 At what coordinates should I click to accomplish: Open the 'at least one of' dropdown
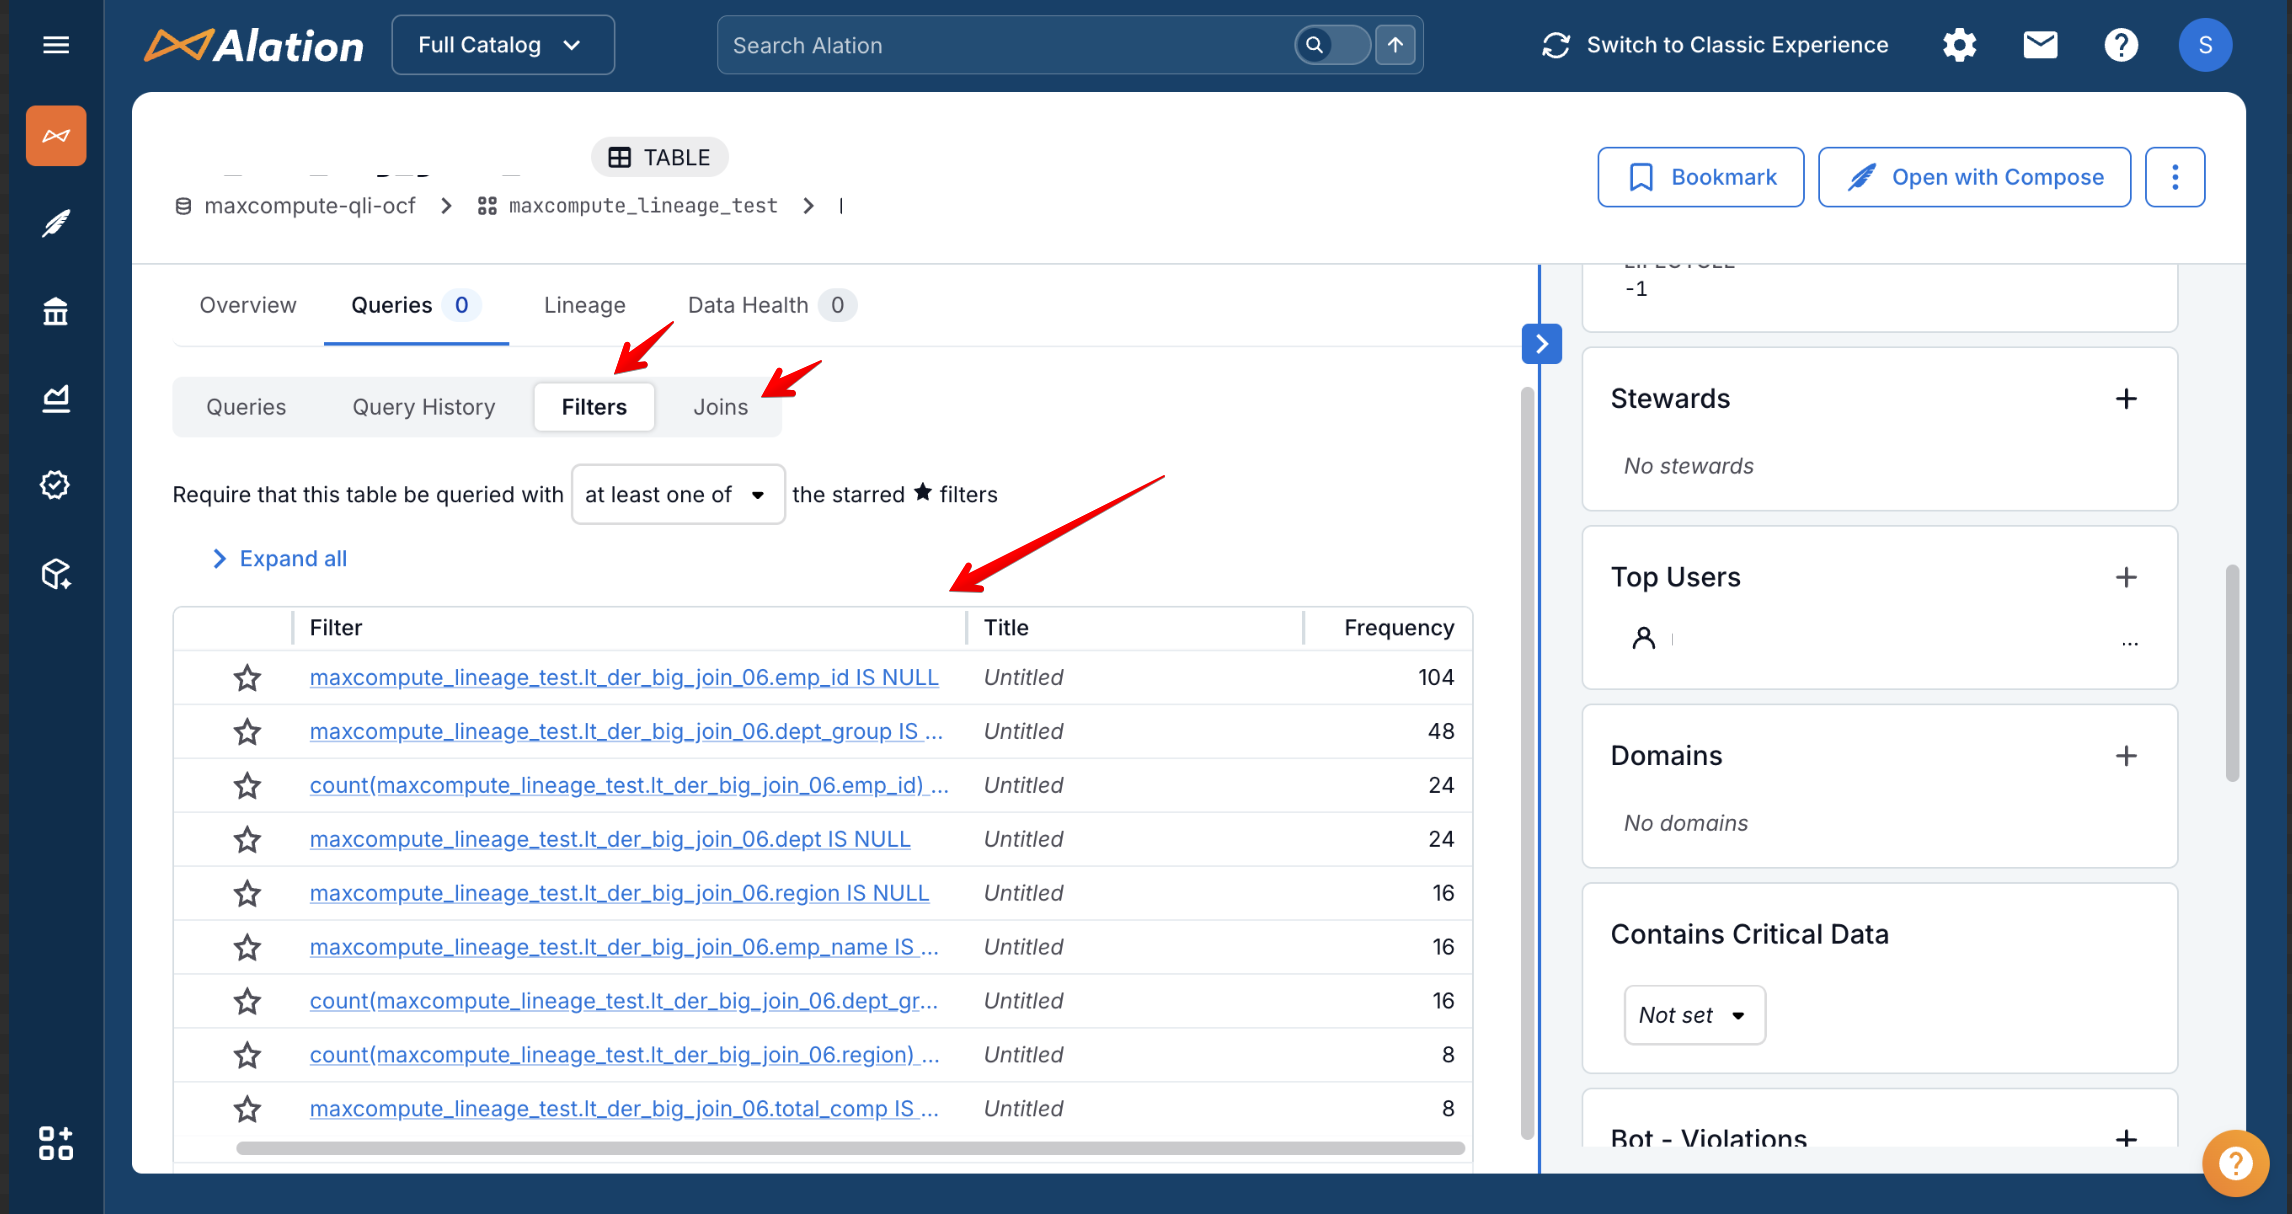point(677,494)
